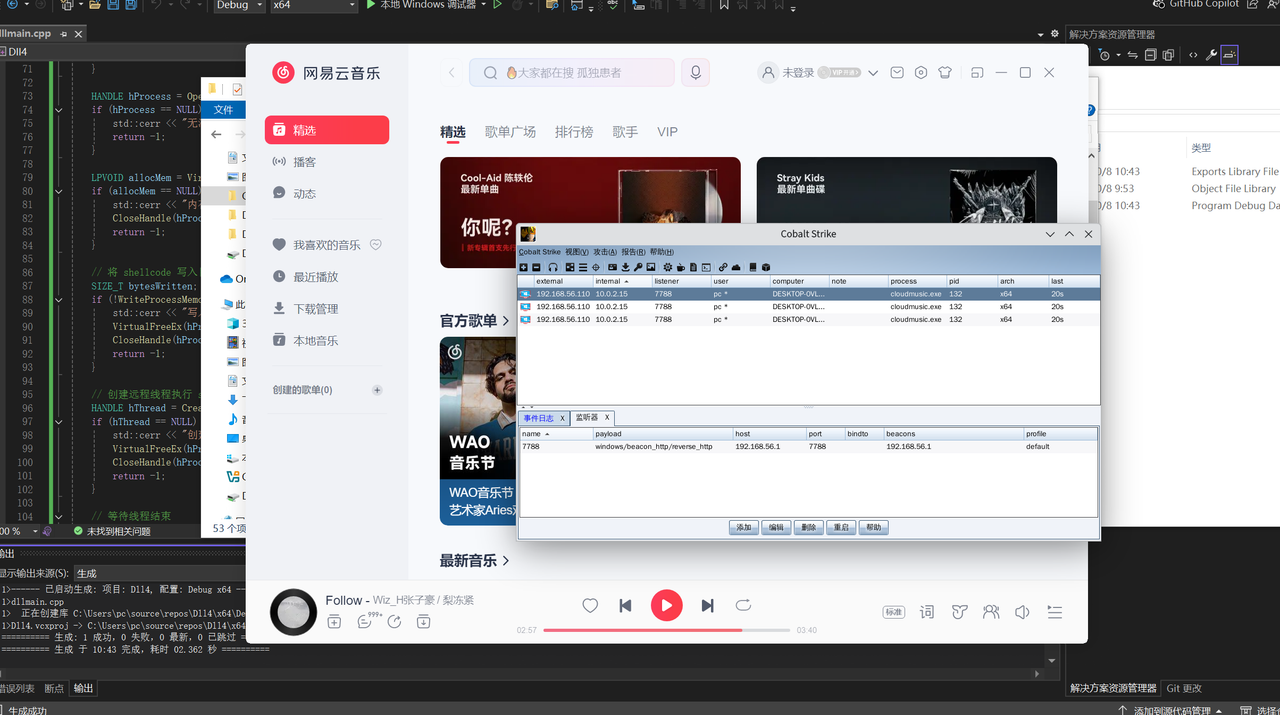This screenshot has width=1280, height=715.
Task: Add new playlist via plus next to 创建的歌单
Action: coord(377,390)
